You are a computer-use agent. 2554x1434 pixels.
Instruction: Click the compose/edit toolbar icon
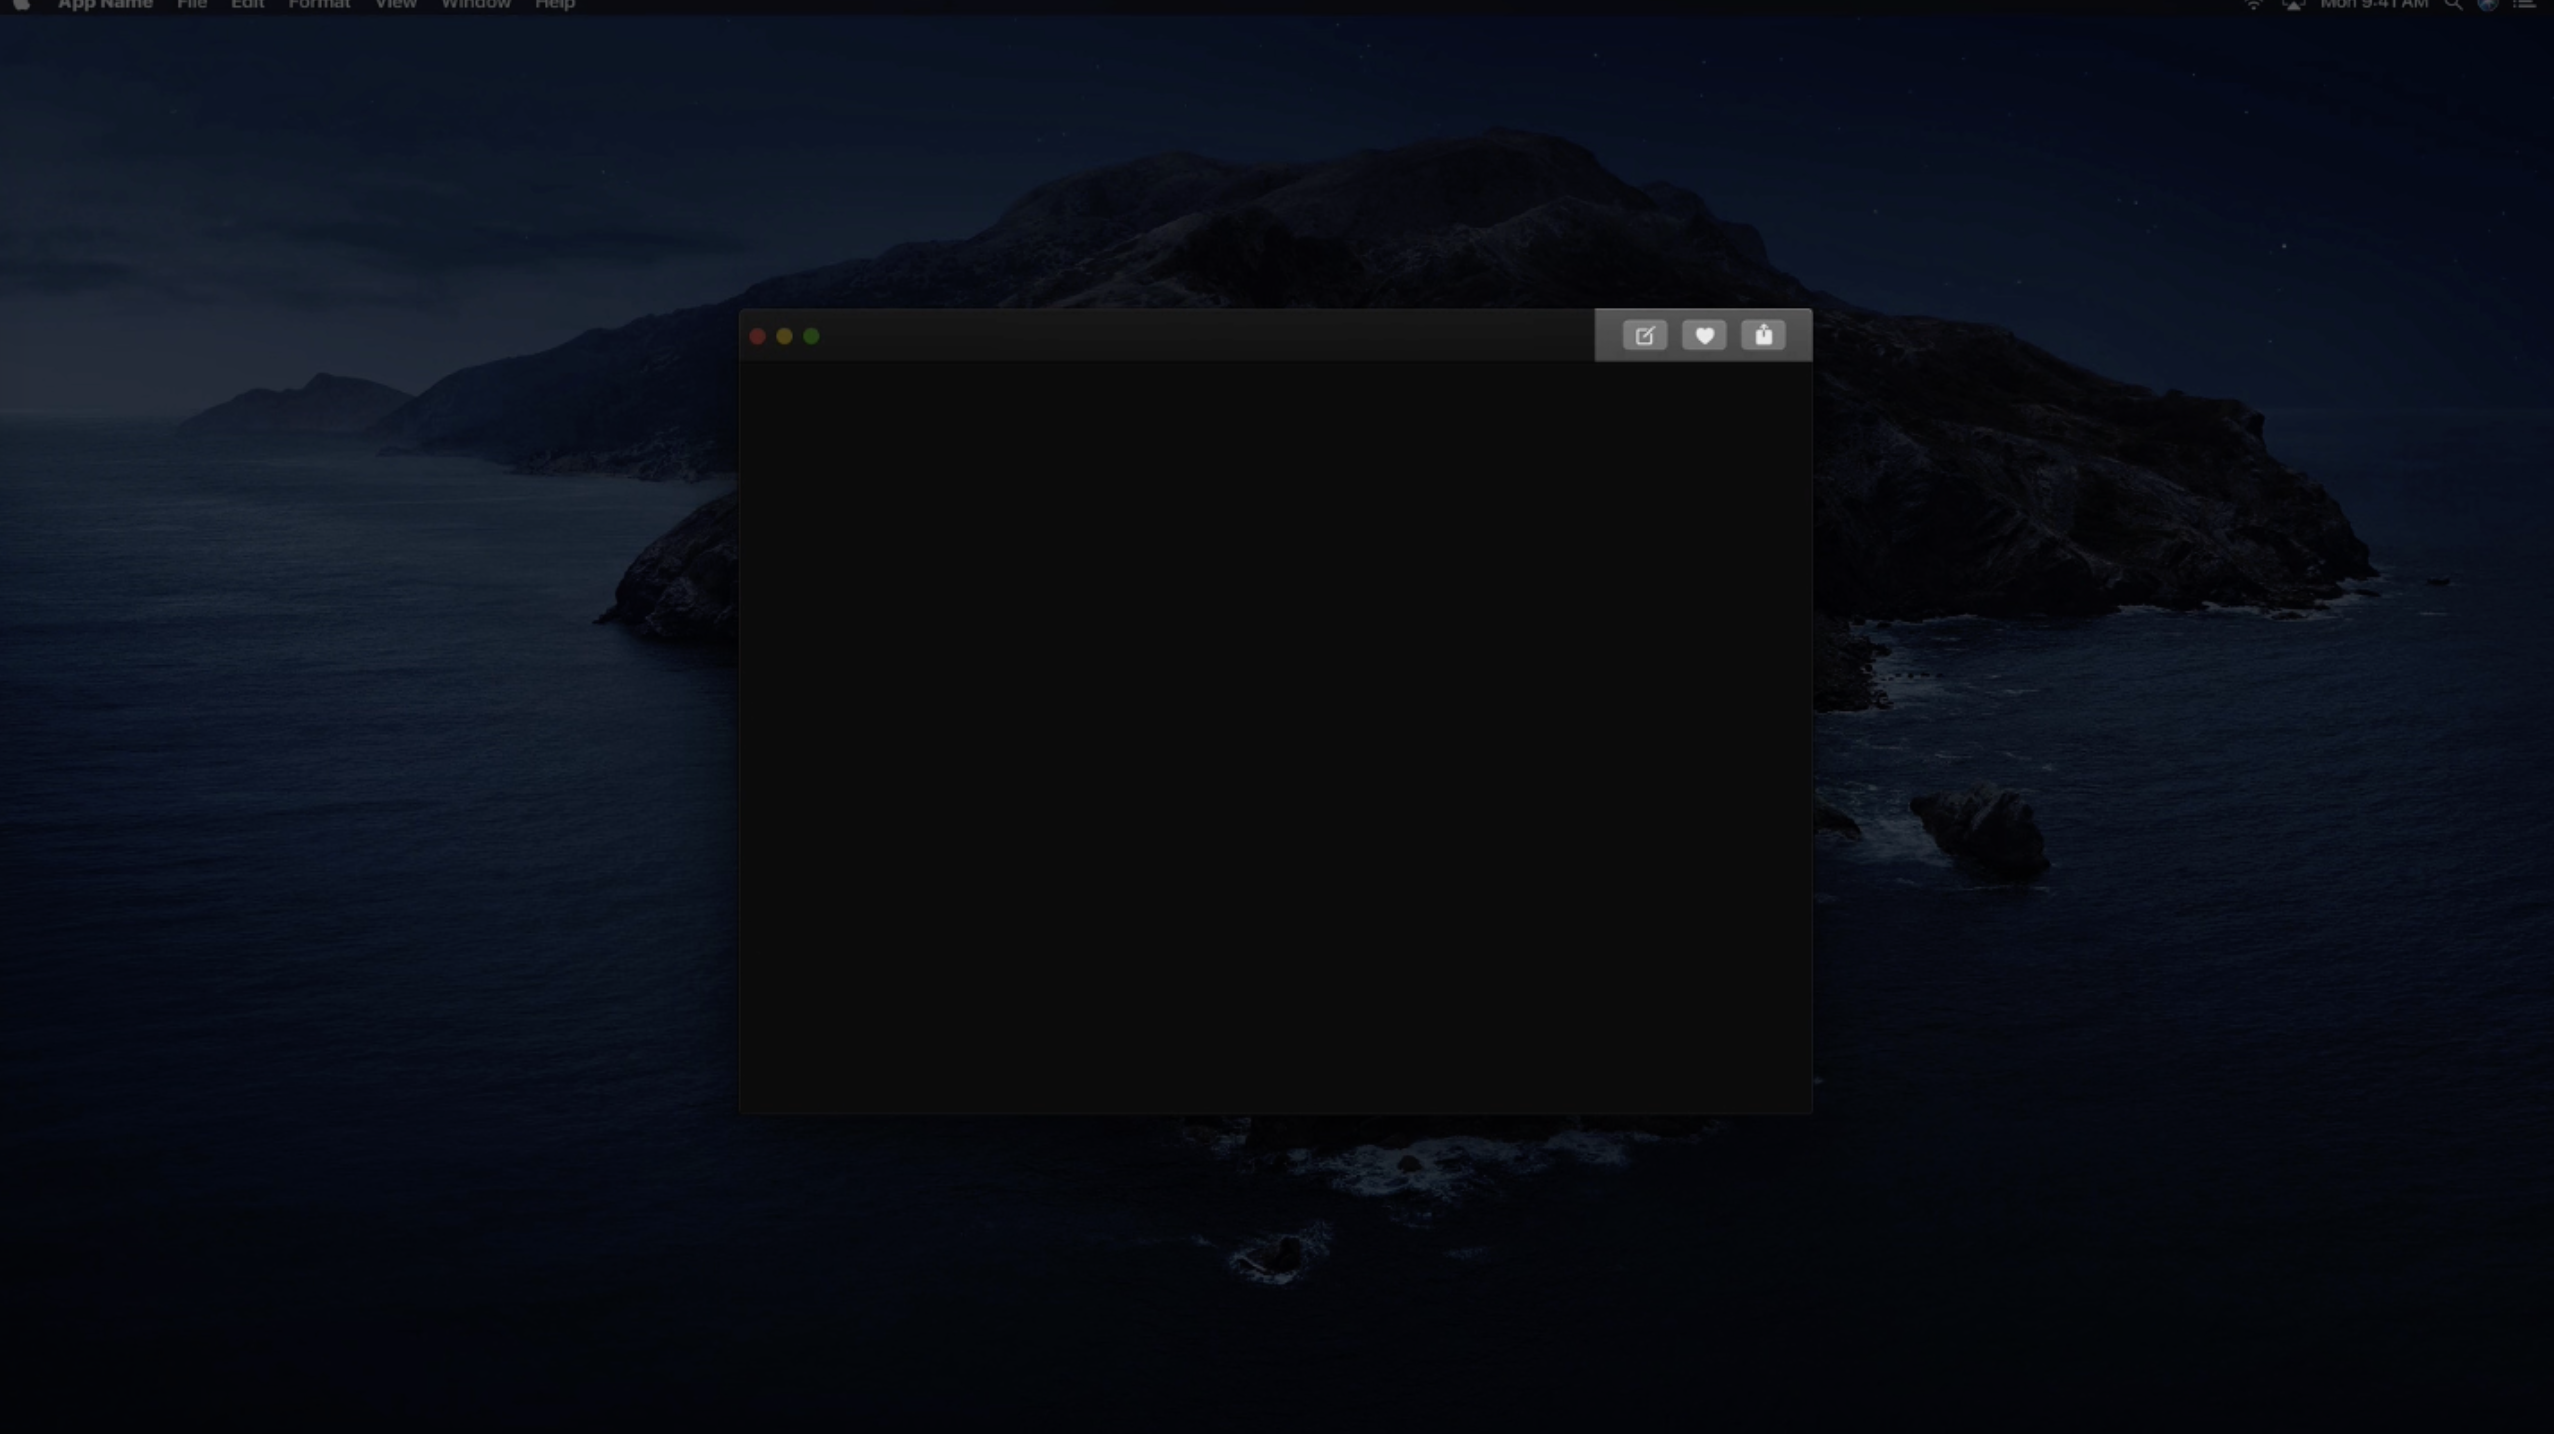click(1644, 336)
